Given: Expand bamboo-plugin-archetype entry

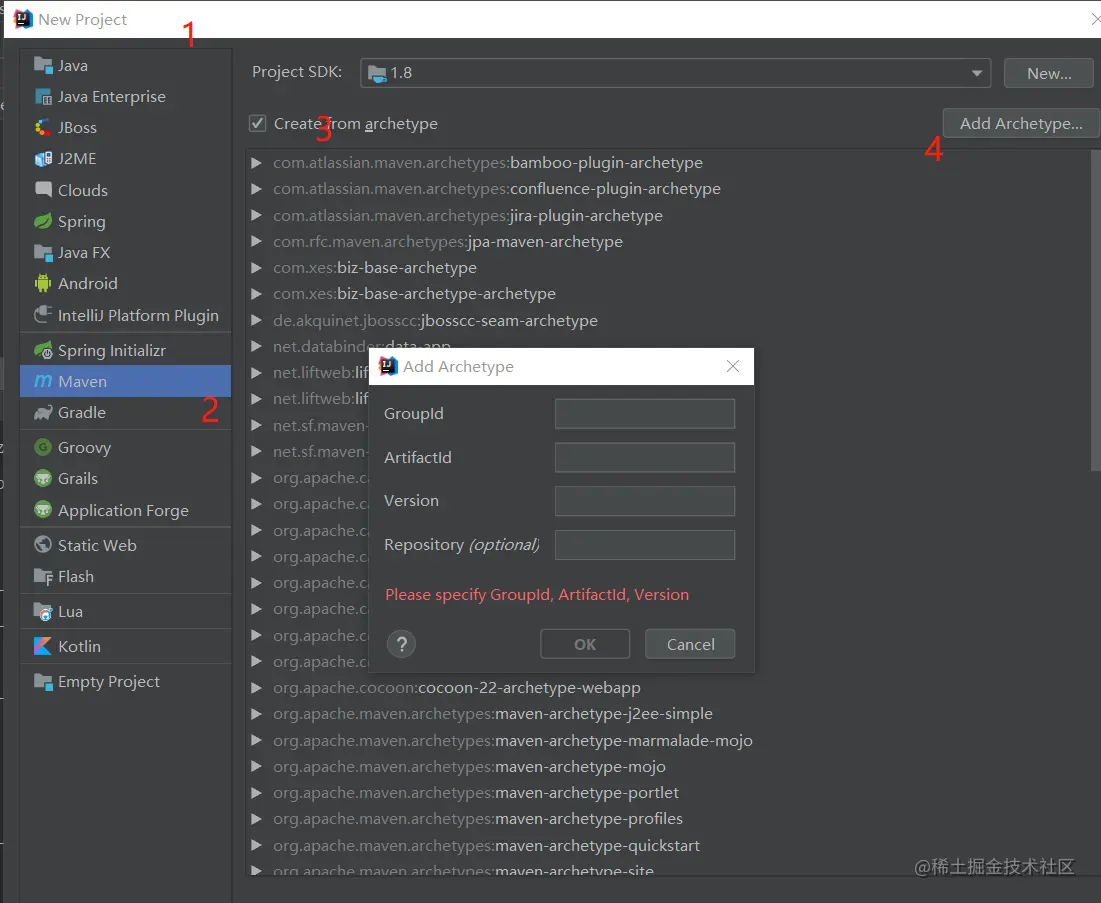Looking at the screenshot, I should point(256,163).
